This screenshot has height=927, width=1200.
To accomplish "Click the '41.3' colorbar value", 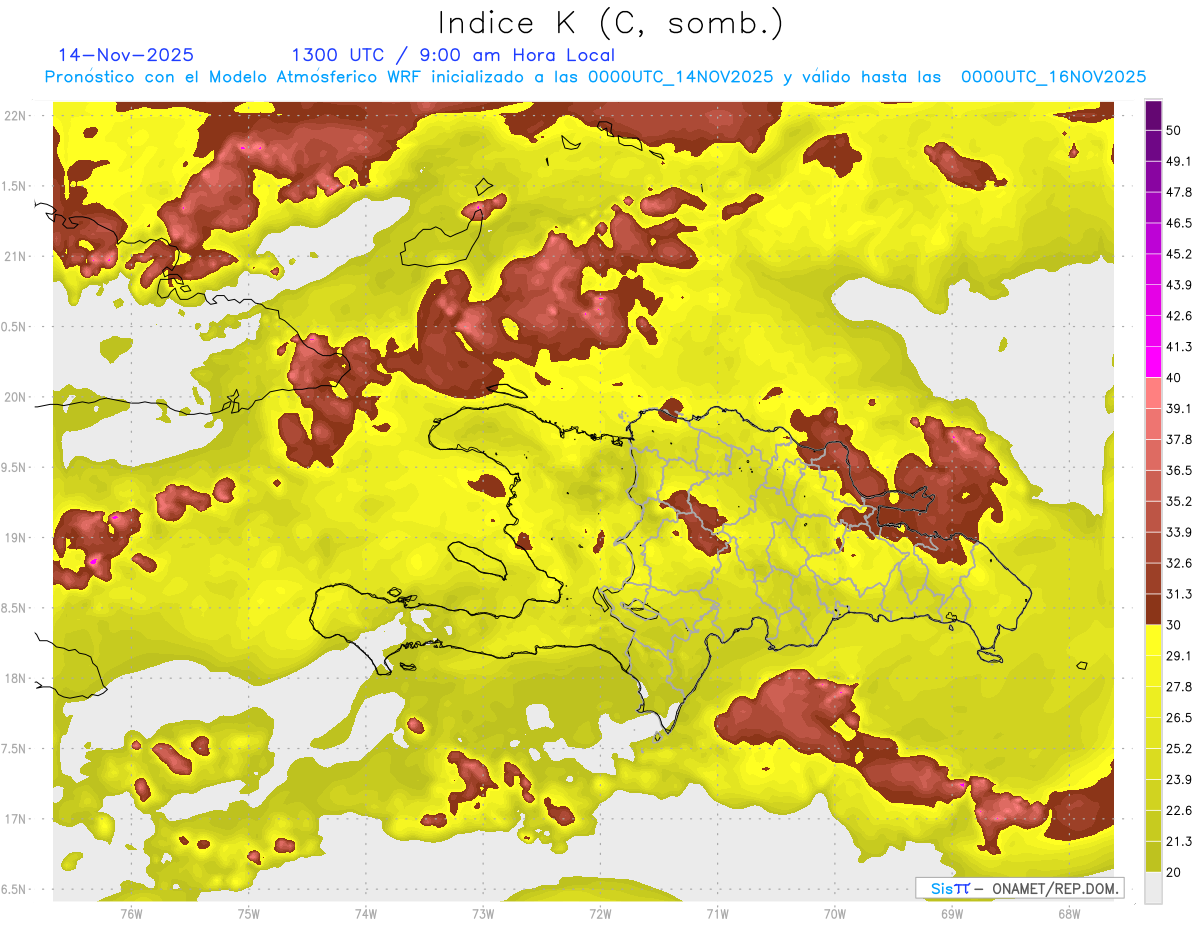I will [1178, 347].
